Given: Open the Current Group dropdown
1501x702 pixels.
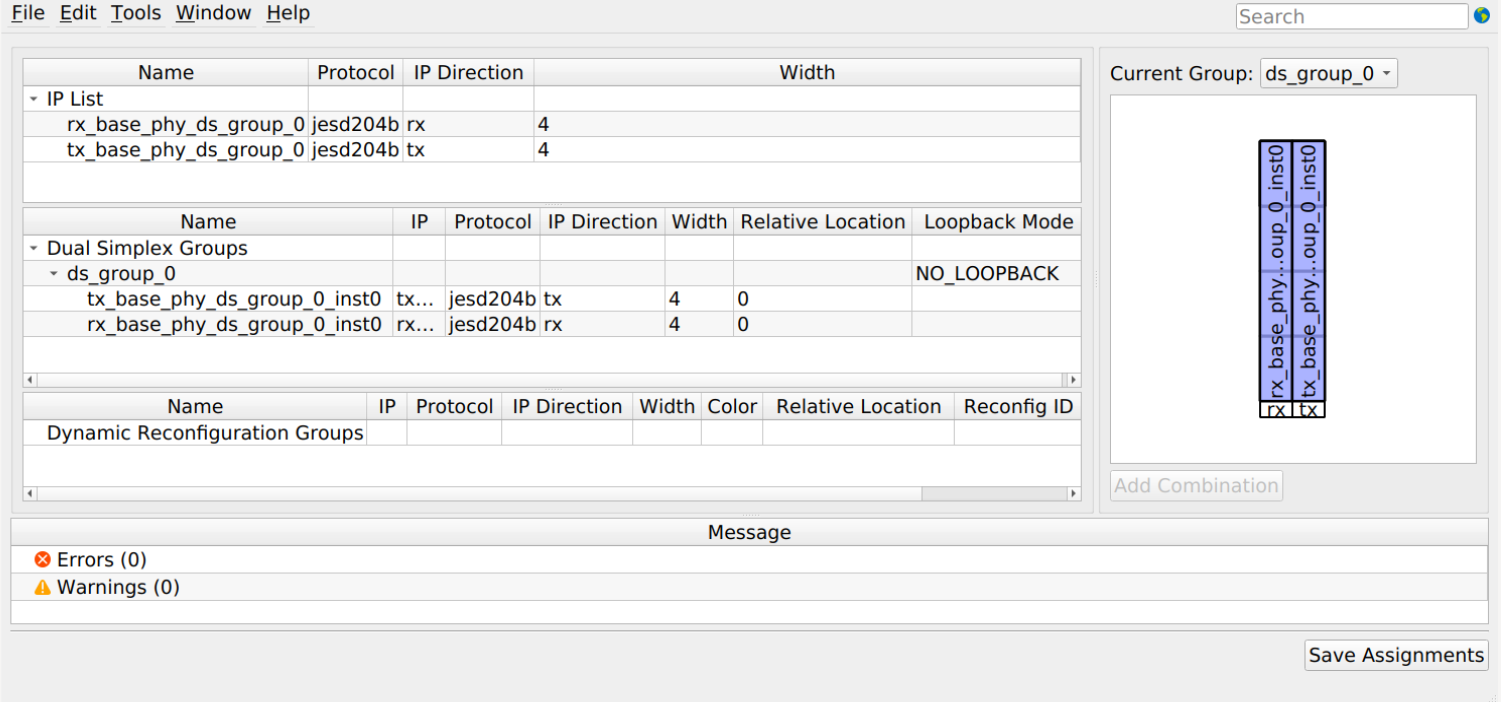Looking at the screenshot, I should pos(1328,74).
